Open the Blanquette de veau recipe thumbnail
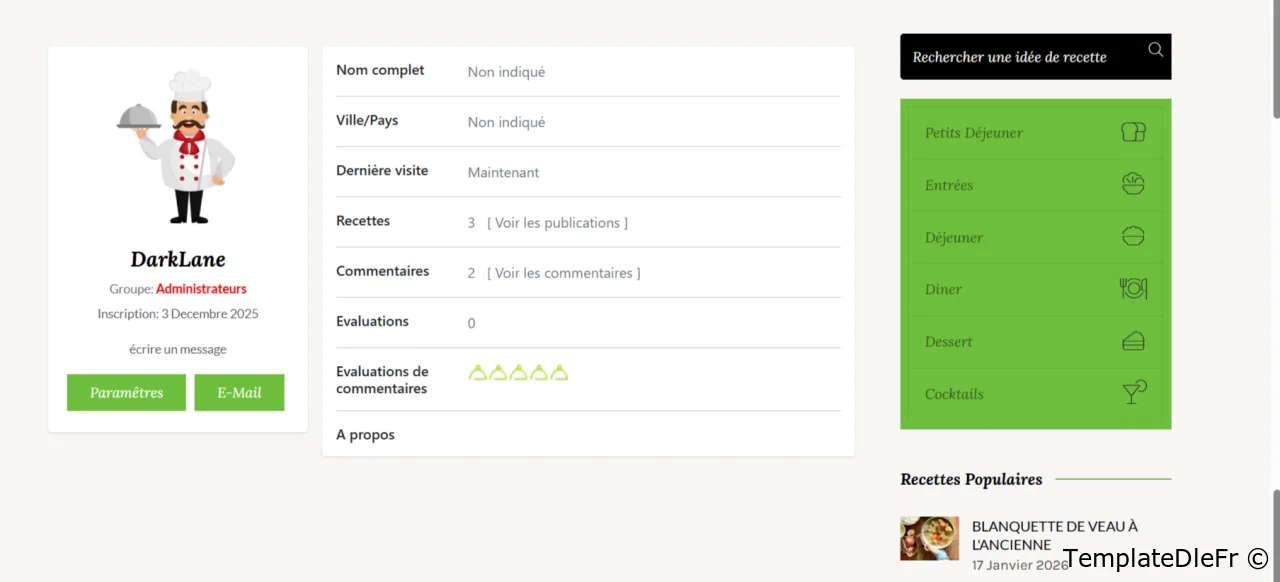 pos(929,538)
